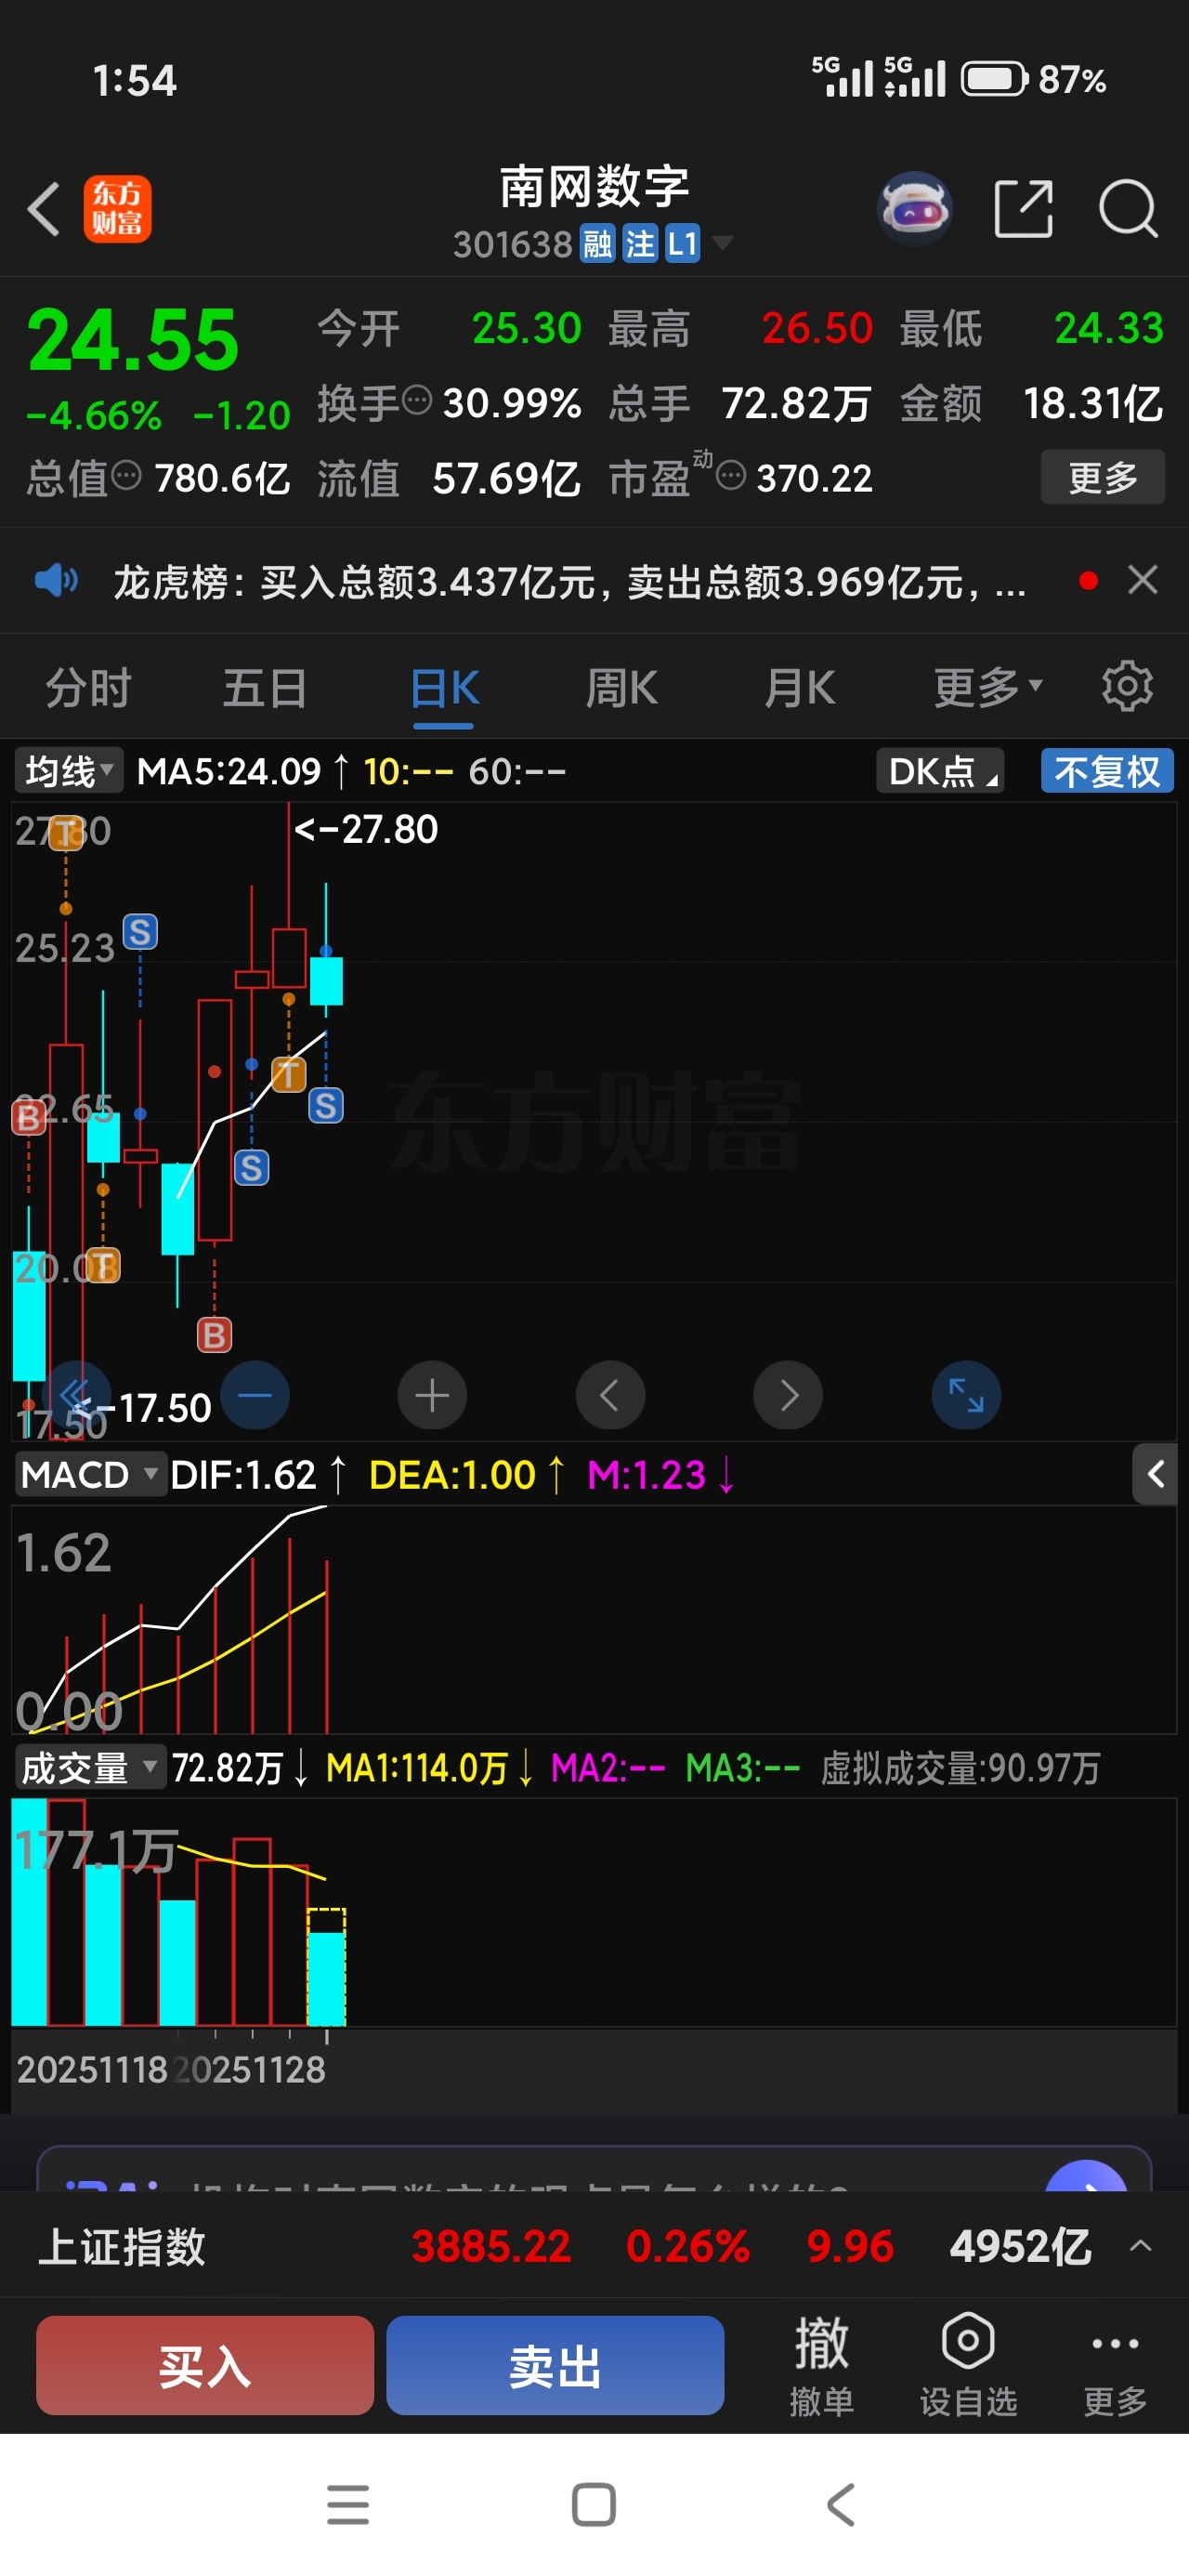Tap the S sell marker at top of chart
This screenshot has width=1189, height=2576.
tap(140, 932)
